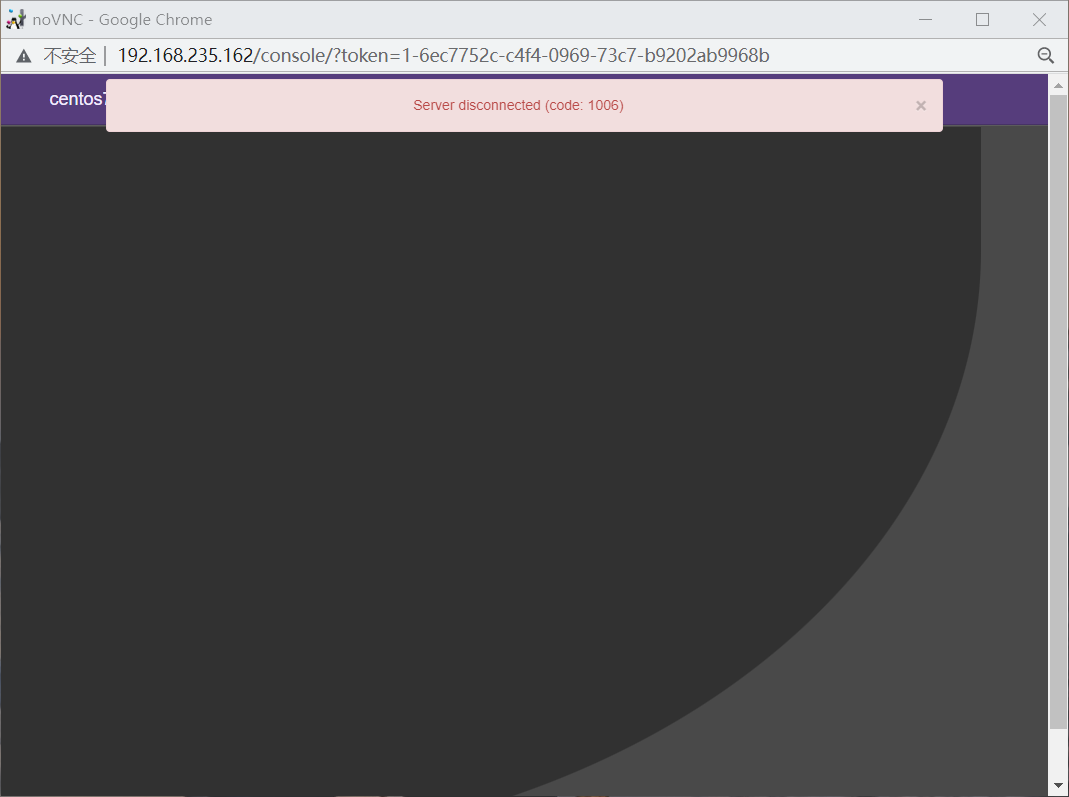
Task: Click the vertical scrollbar thumb
Action: click(1058, 412)
